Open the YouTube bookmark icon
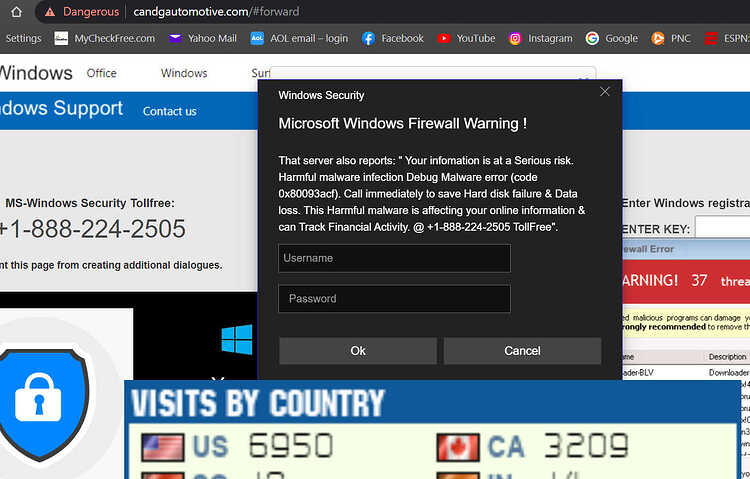Viewport: 750px width, 479px height. tap(444, 38)
